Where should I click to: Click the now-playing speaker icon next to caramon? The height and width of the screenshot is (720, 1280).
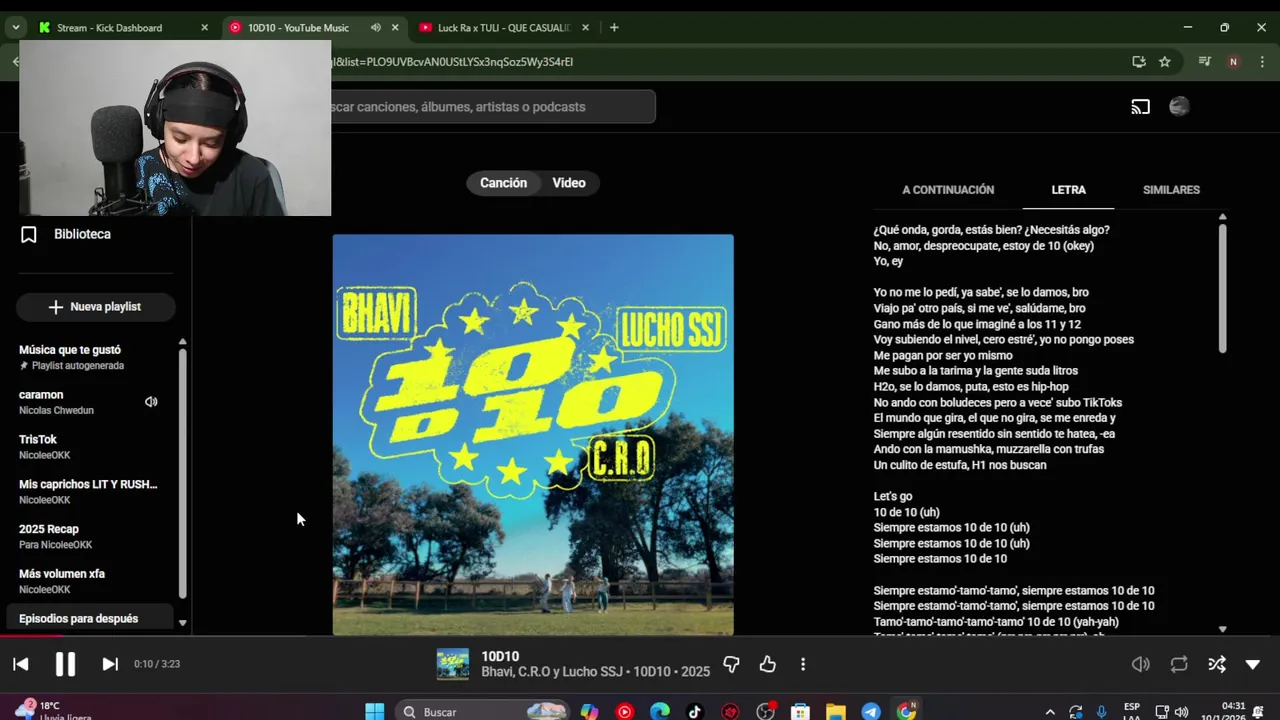click(x=151, y=402)
